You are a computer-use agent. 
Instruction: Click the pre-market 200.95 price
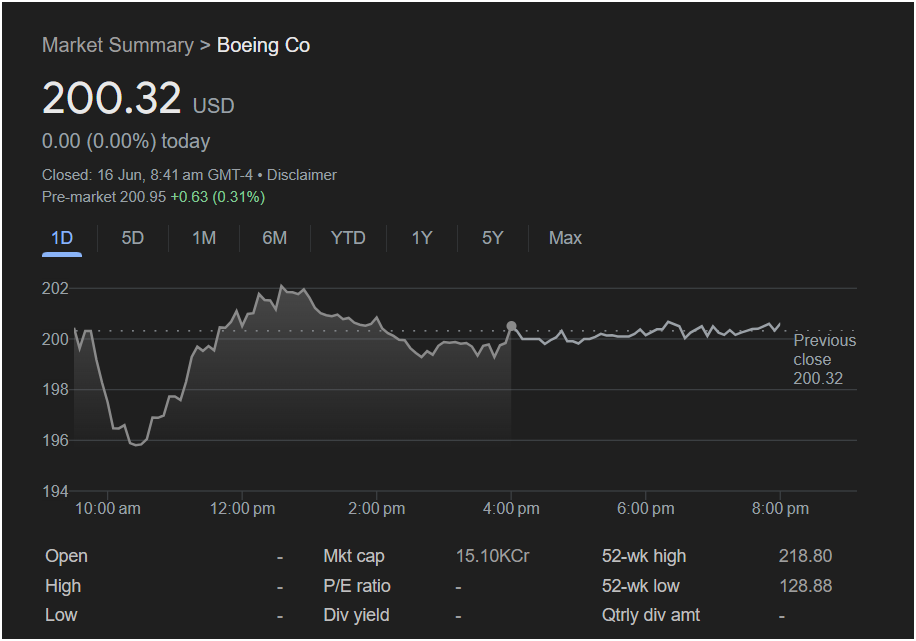(x=143, y=197)
